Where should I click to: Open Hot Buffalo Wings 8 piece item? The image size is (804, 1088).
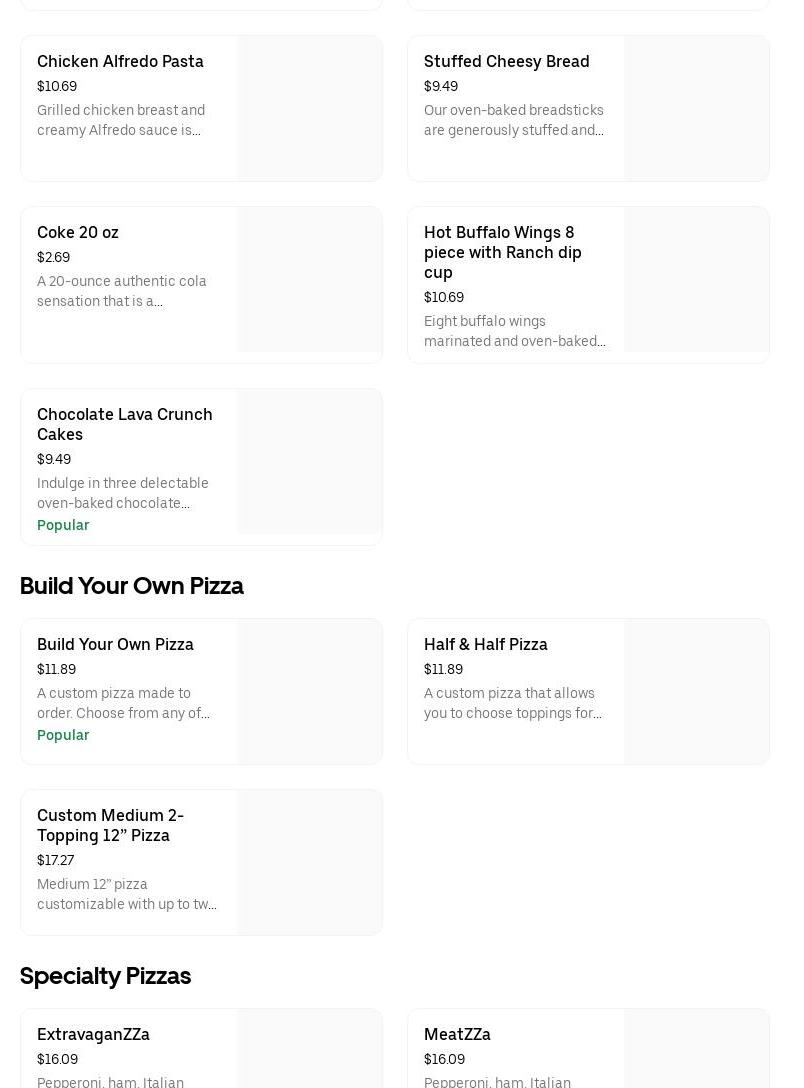[502, 252]
